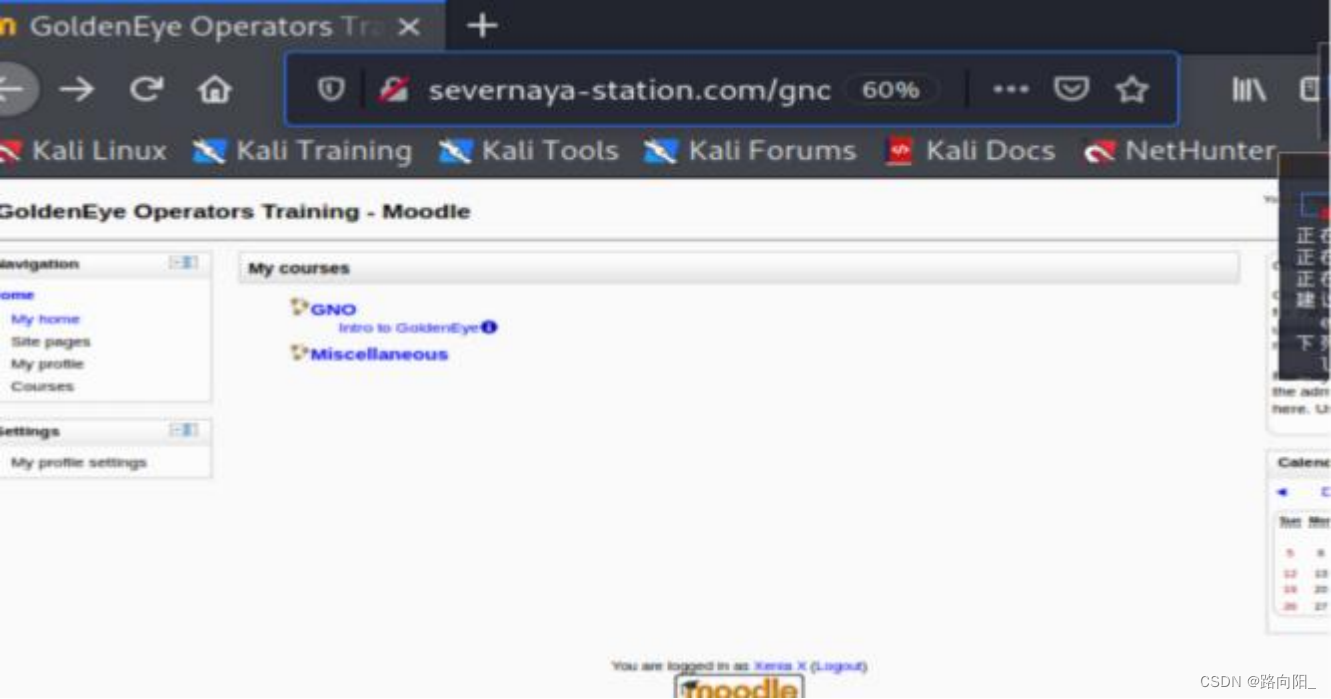
Task: Select the GoldenEye Operators Training tab
Action: [222, 26]
